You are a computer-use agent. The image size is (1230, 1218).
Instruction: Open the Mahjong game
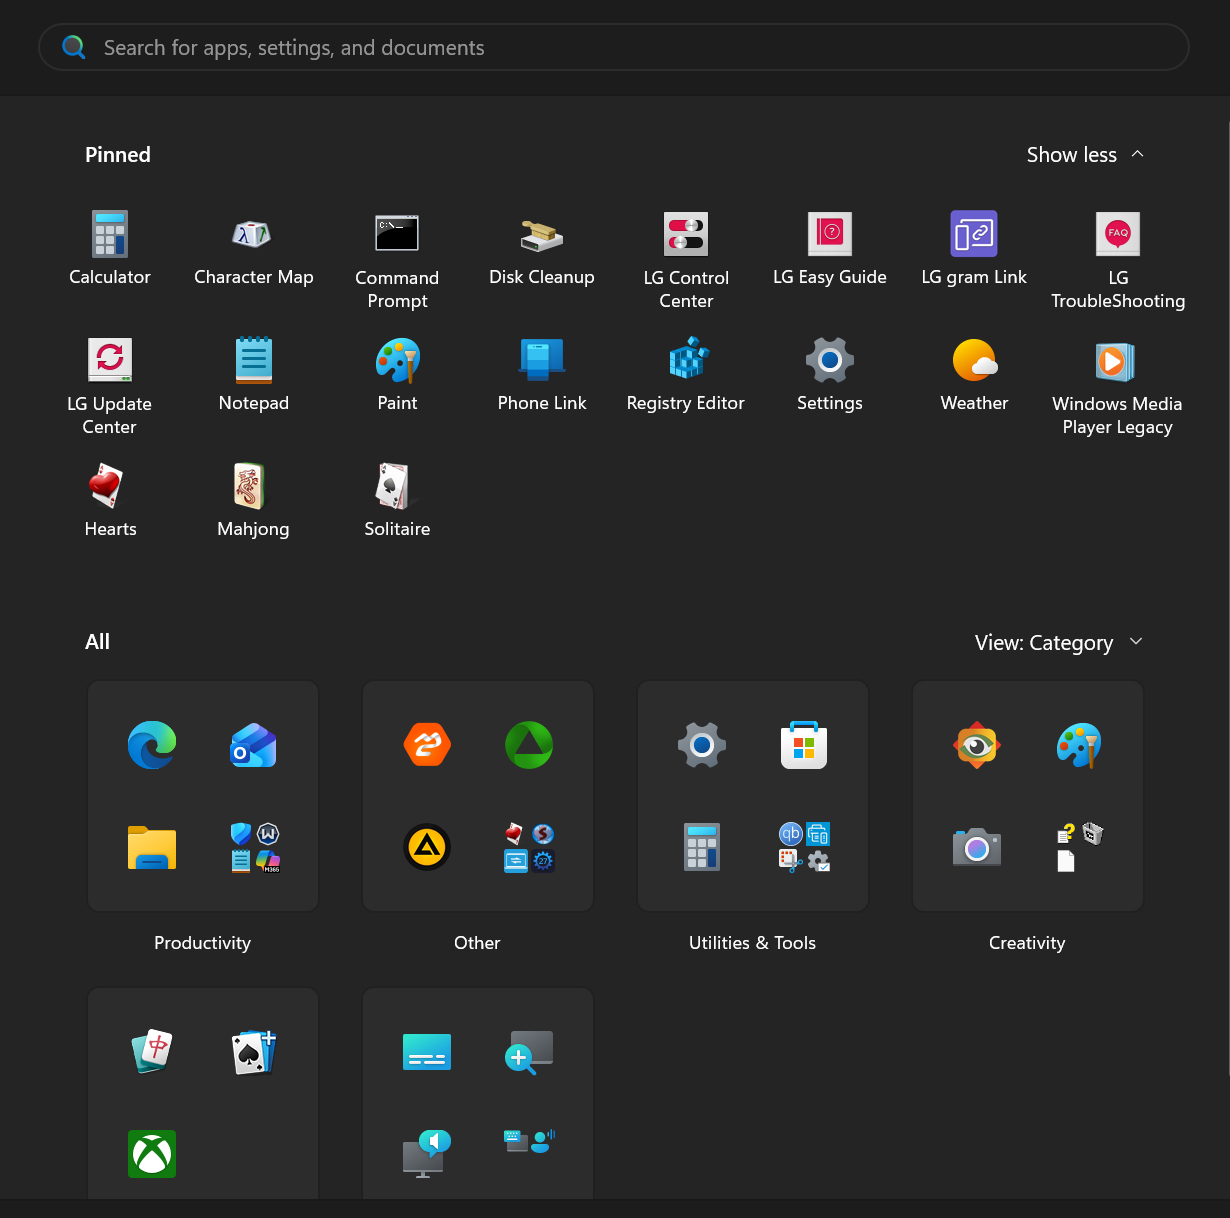click(x=253, y=500)
